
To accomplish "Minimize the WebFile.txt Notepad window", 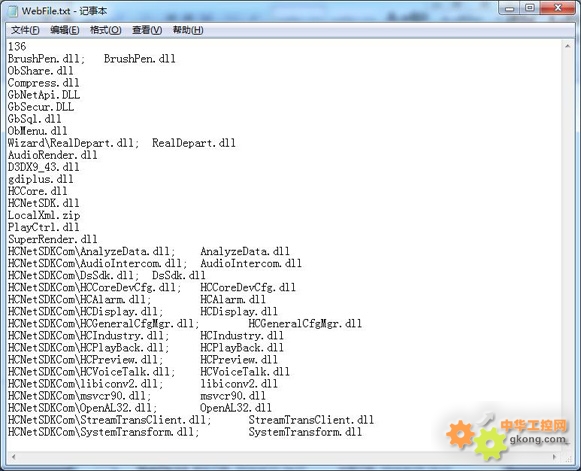I will coord(510,8).
